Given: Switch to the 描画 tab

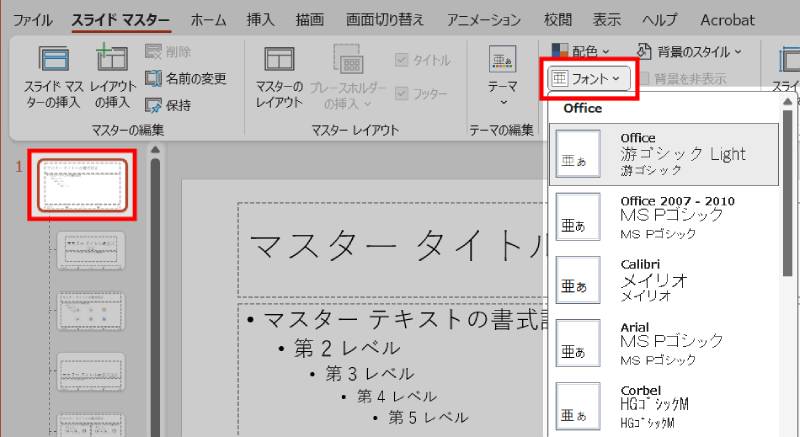Looking at the screenshot, I should (x=310, y=20).
